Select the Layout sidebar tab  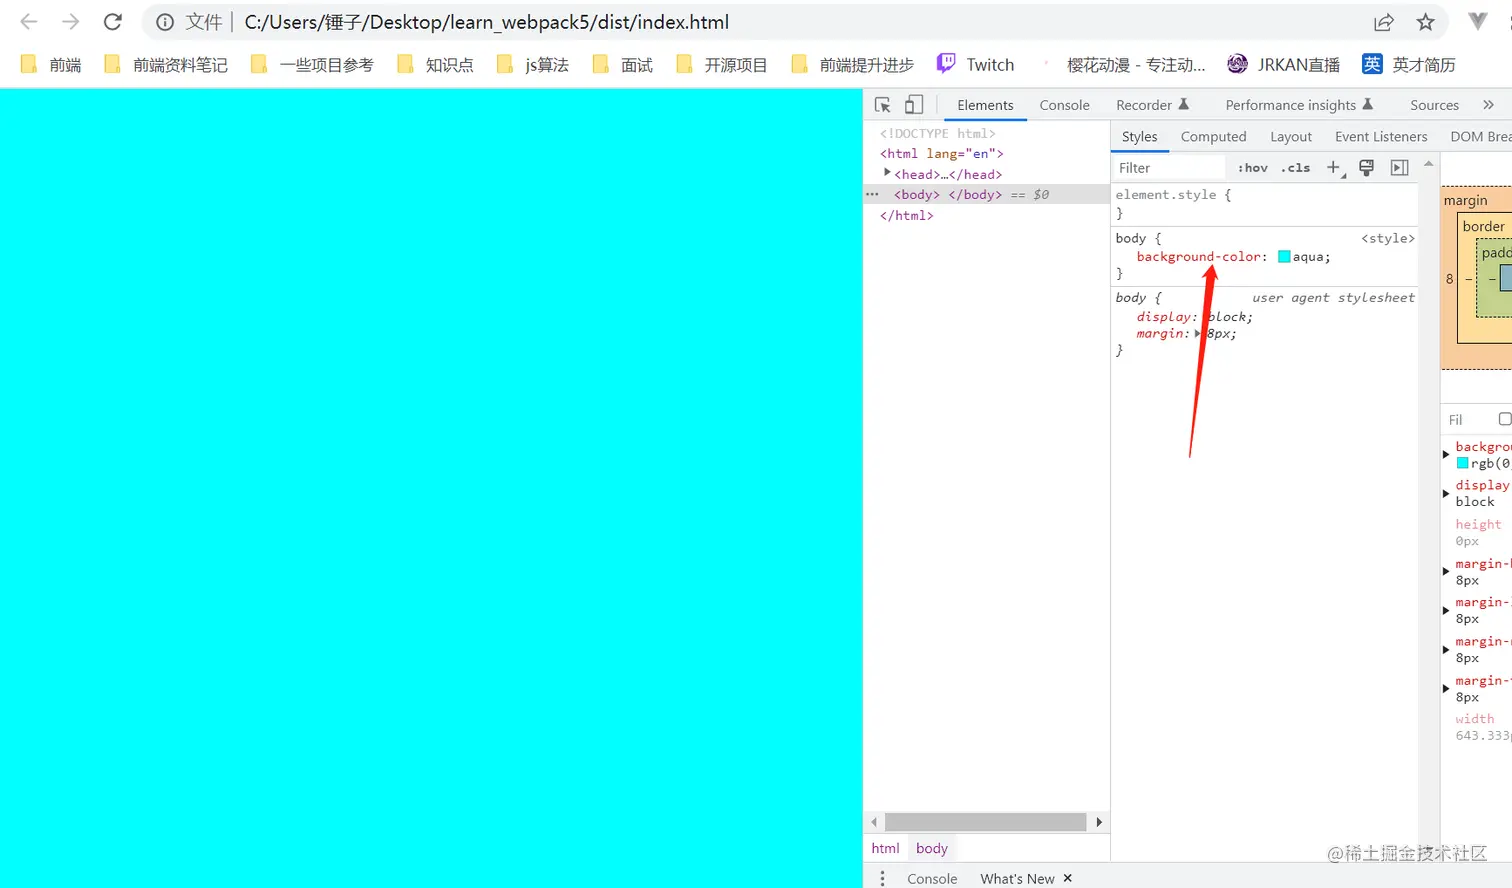point(1290,137)
